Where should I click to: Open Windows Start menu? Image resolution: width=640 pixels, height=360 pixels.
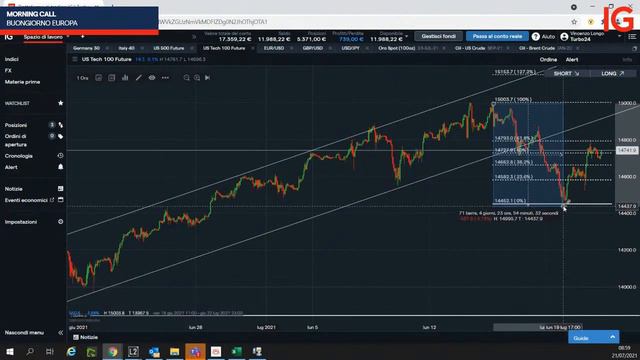click(10, 351)
